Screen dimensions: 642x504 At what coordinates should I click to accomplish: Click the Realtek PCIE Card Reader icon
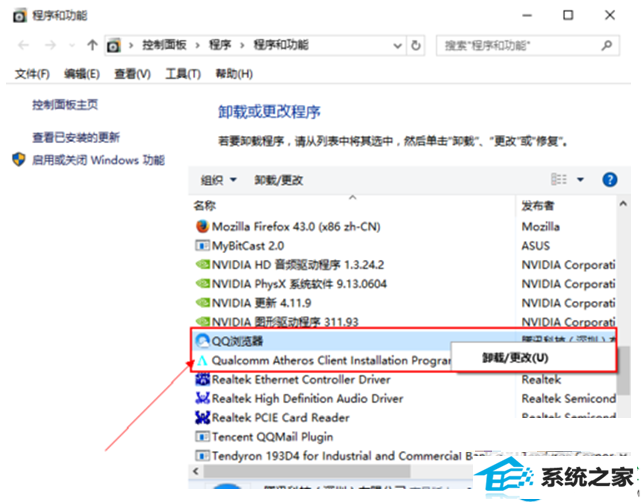click(203, 418)
